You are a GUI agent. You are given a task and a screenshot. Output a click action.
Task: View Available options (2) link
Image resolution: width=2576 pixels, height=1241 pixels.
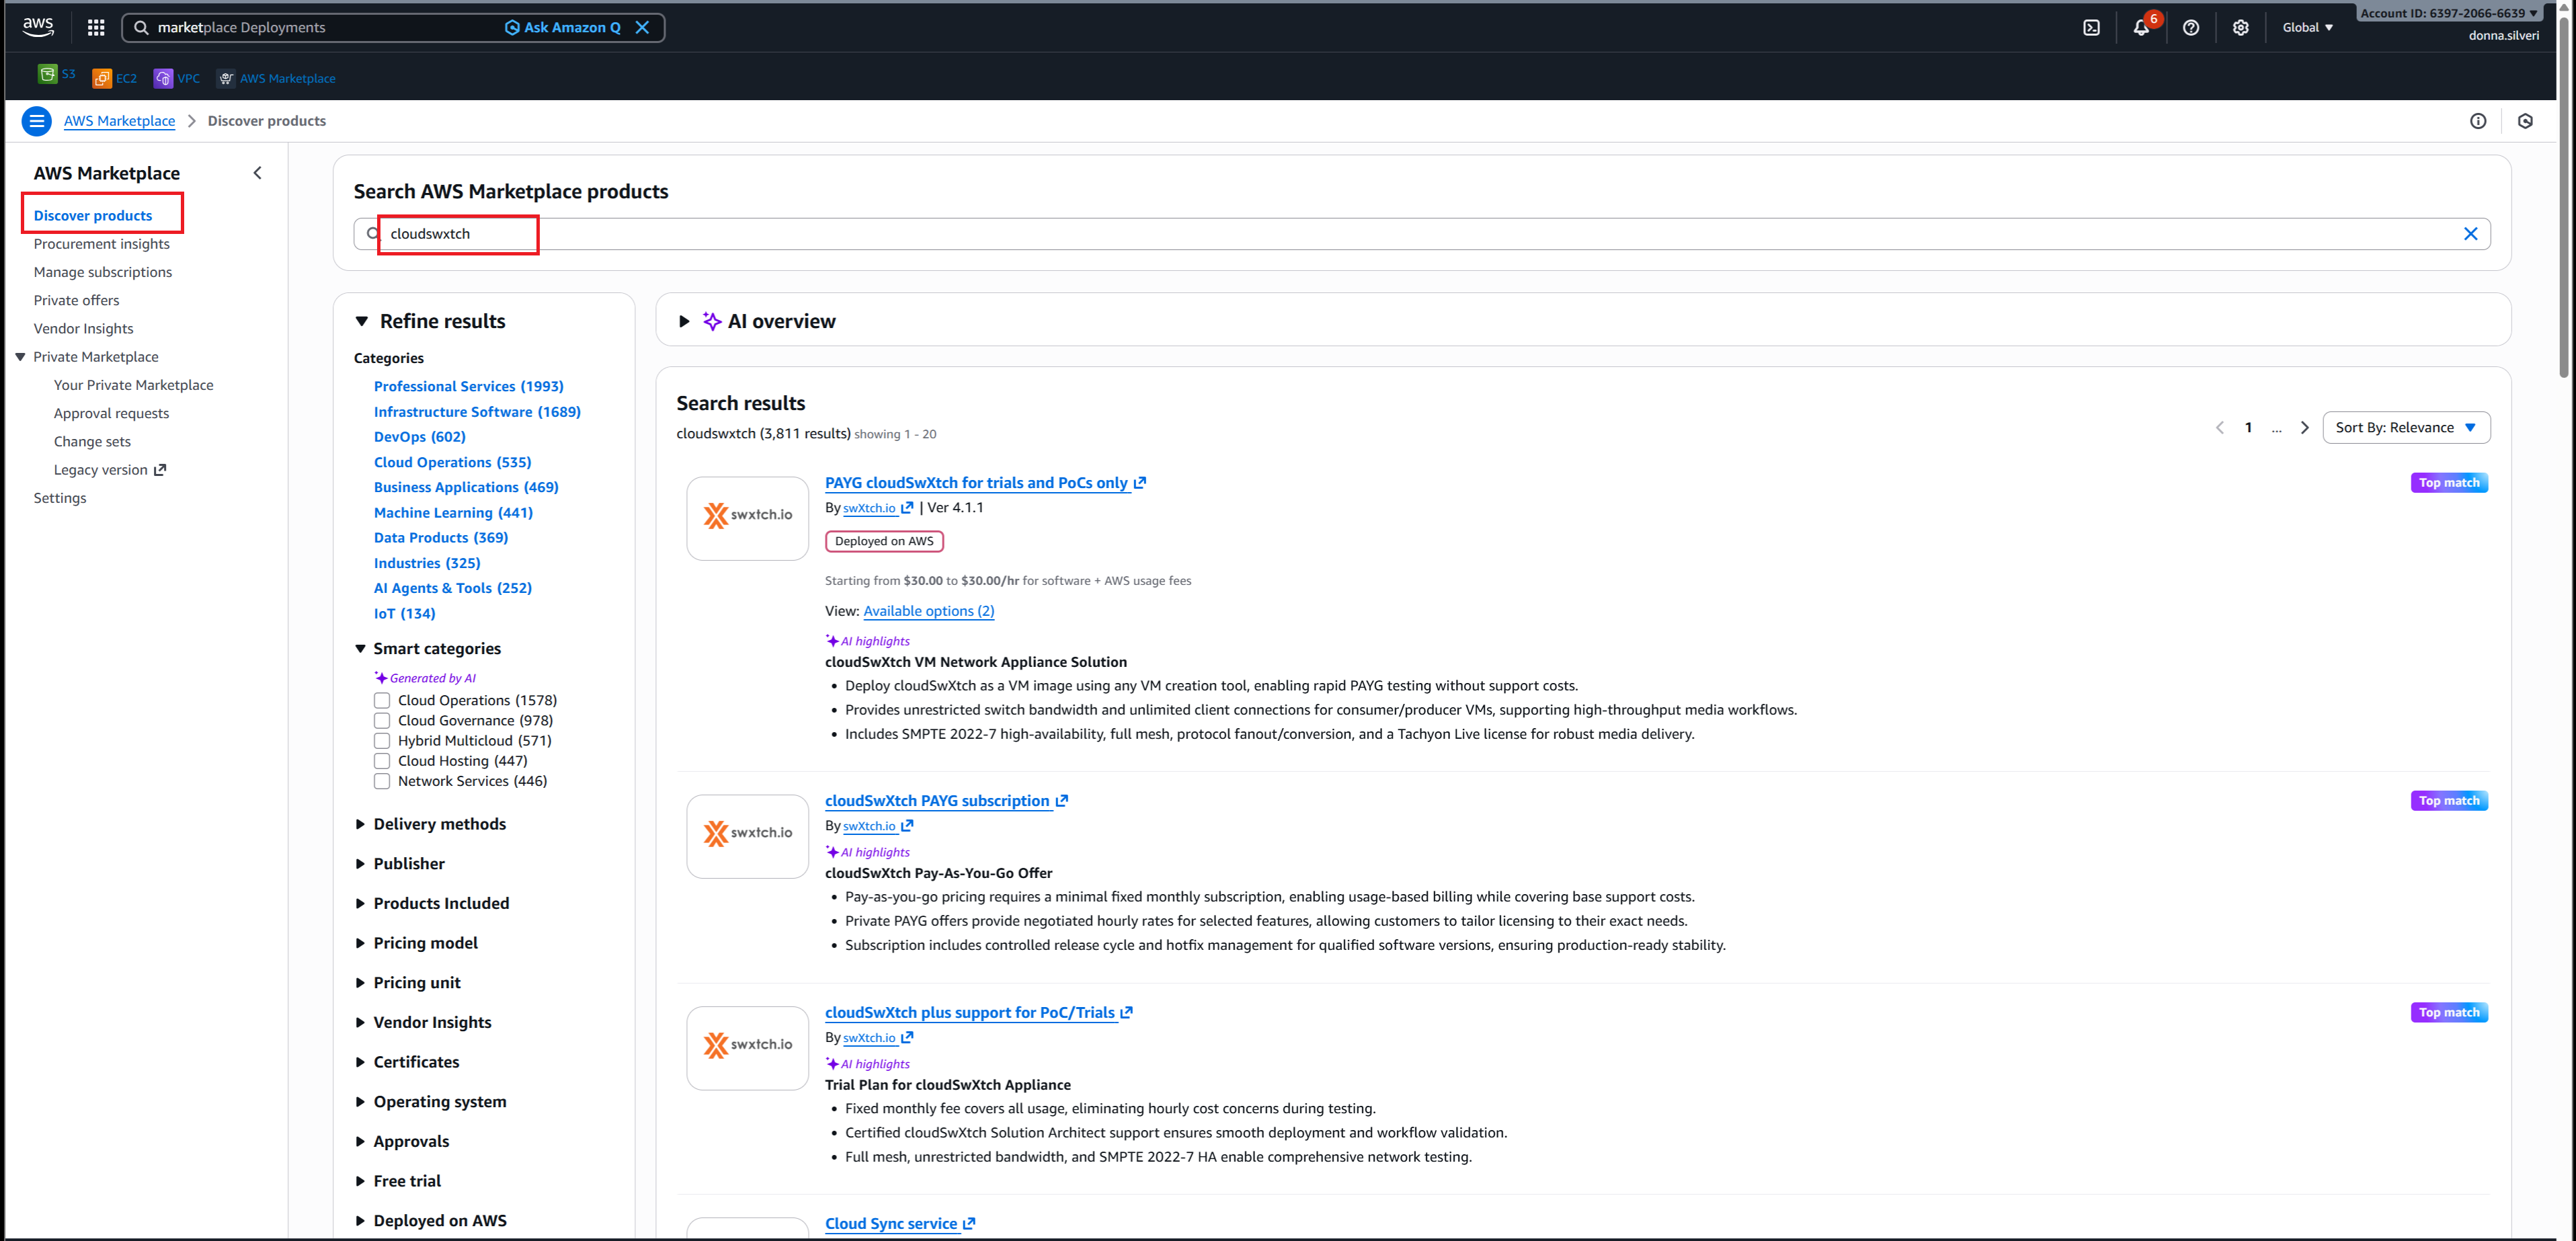point(928,611)
